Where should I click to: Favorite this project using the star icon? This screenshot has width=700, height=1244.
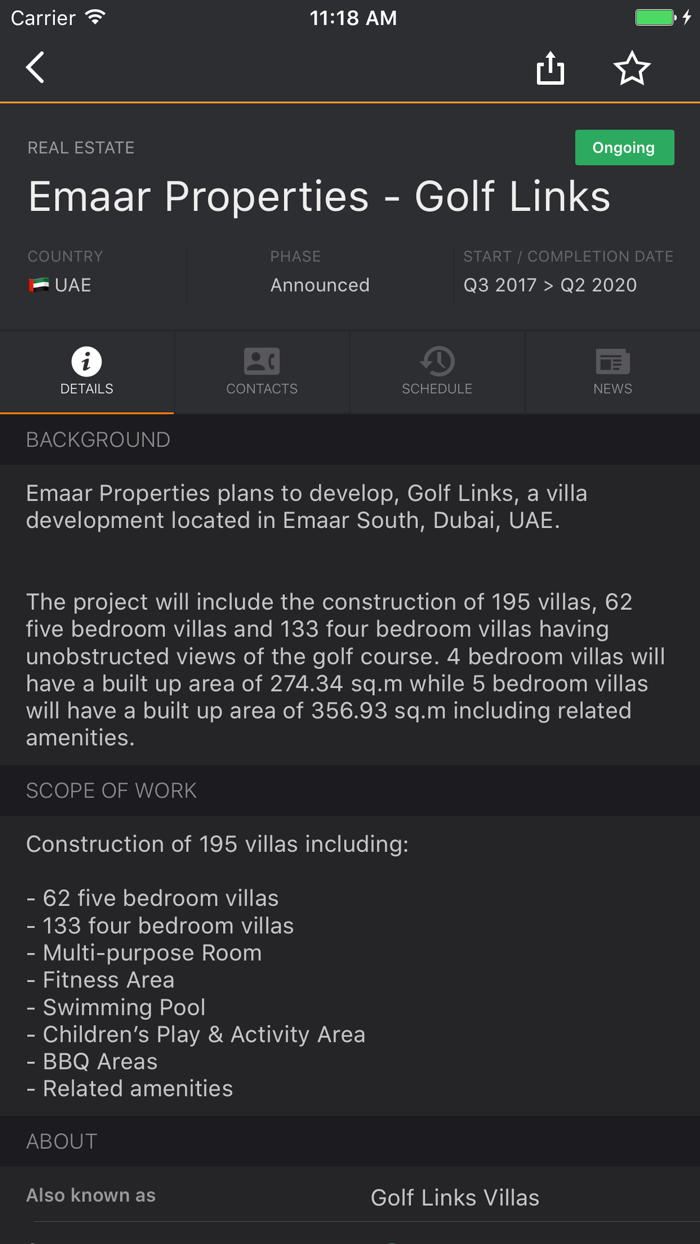(632, 68)
